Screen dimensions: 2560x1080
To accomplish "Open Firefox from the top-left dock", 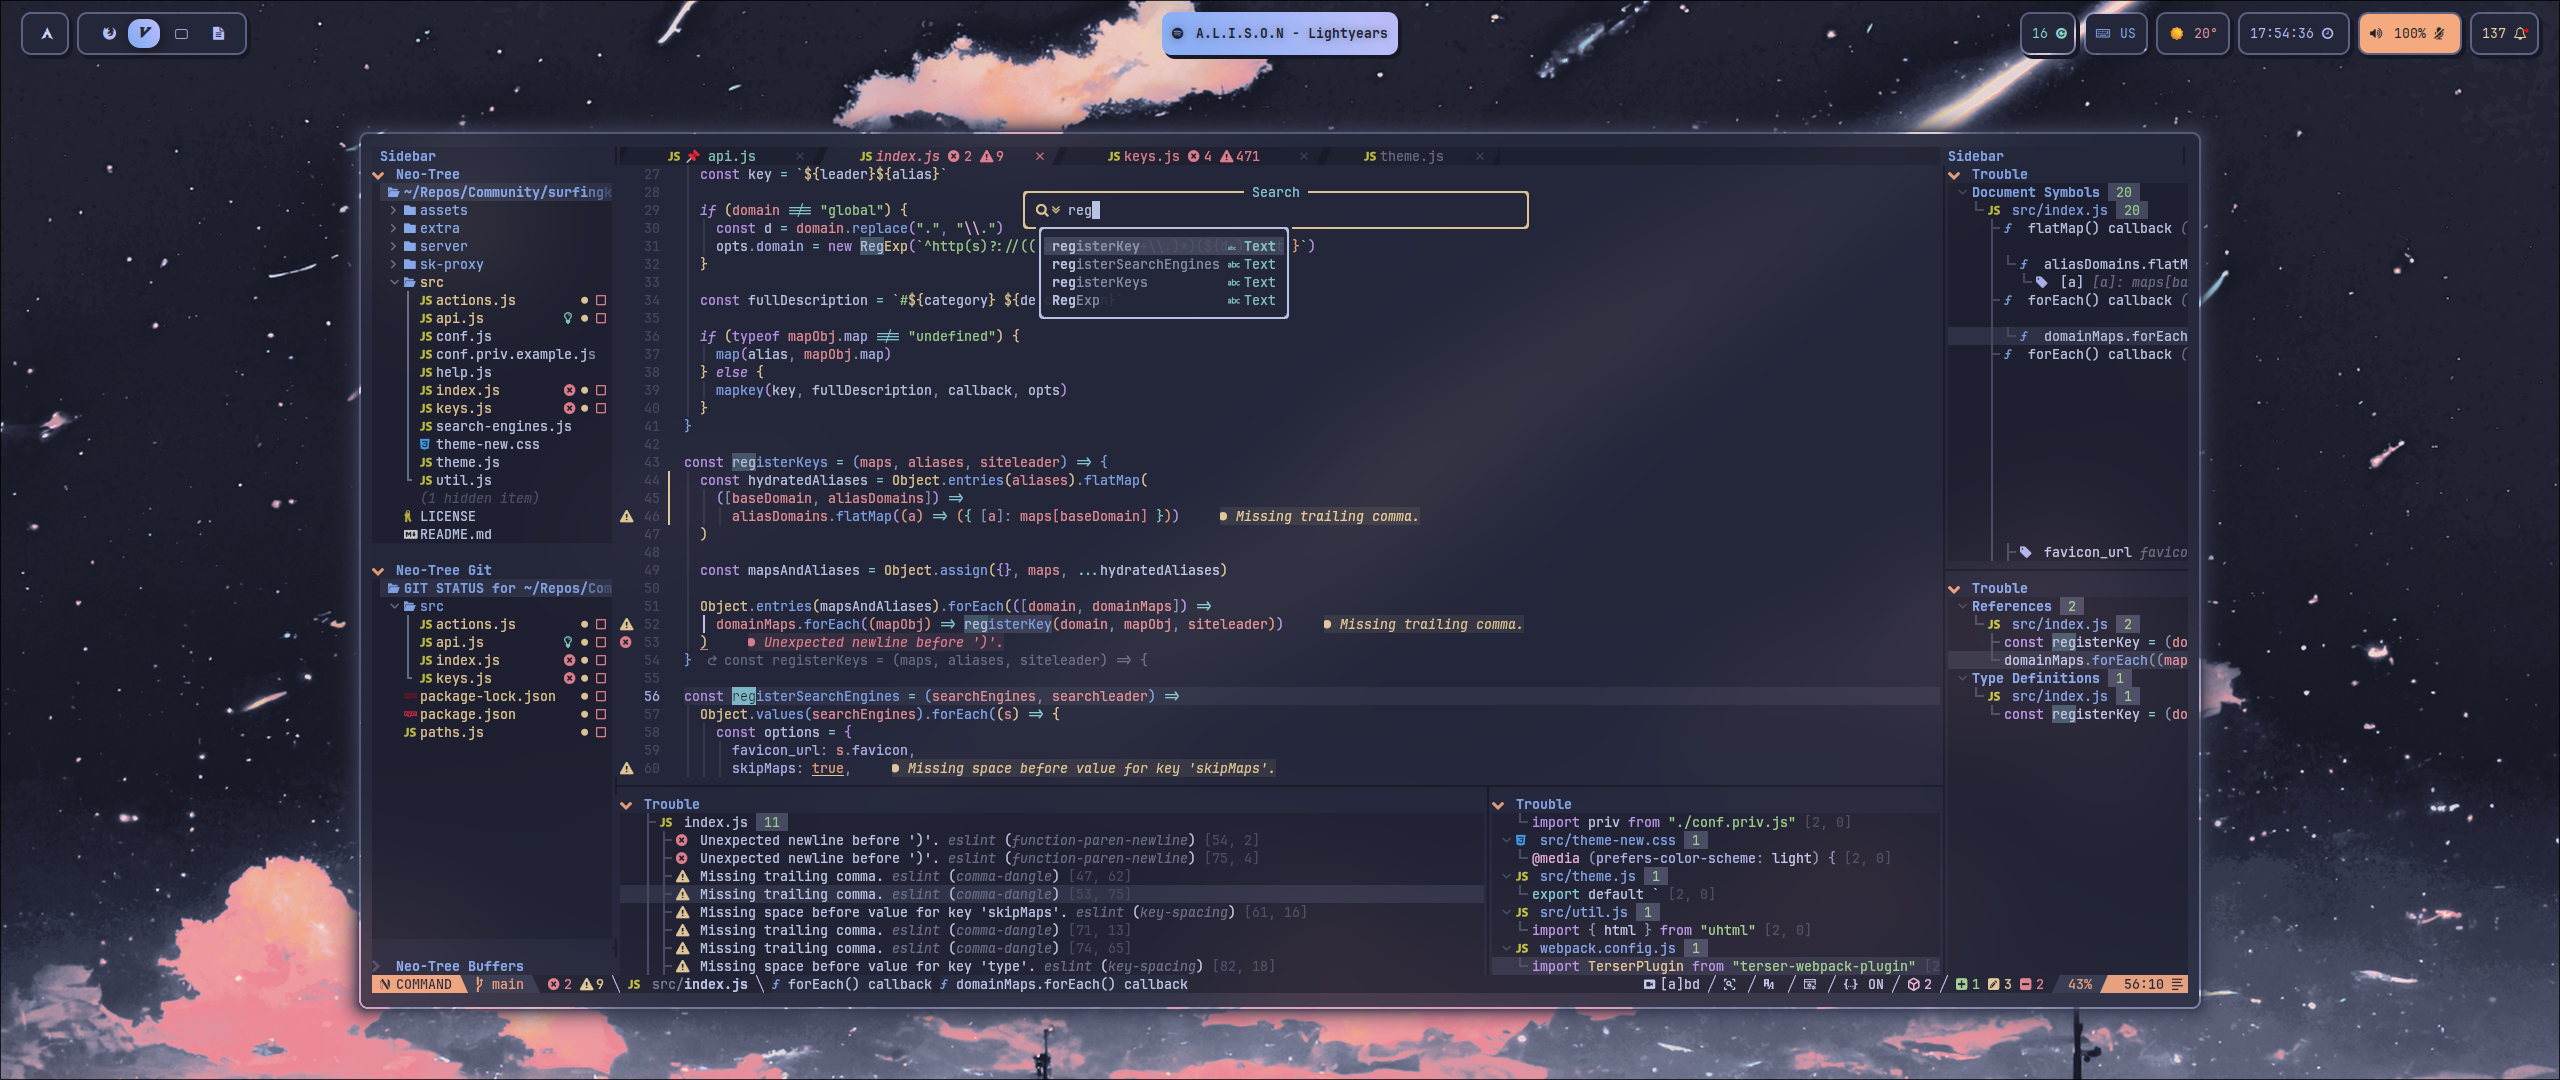I will (108, 33).
